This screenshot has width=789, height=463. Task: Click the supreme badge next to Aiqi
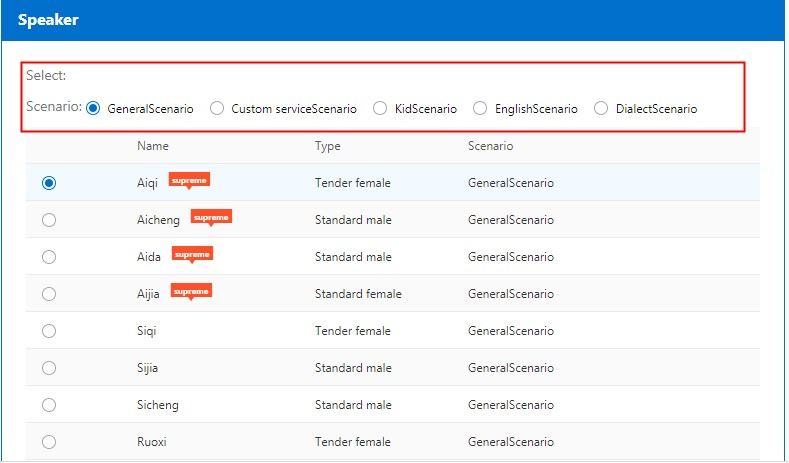(x=189, y=181)
